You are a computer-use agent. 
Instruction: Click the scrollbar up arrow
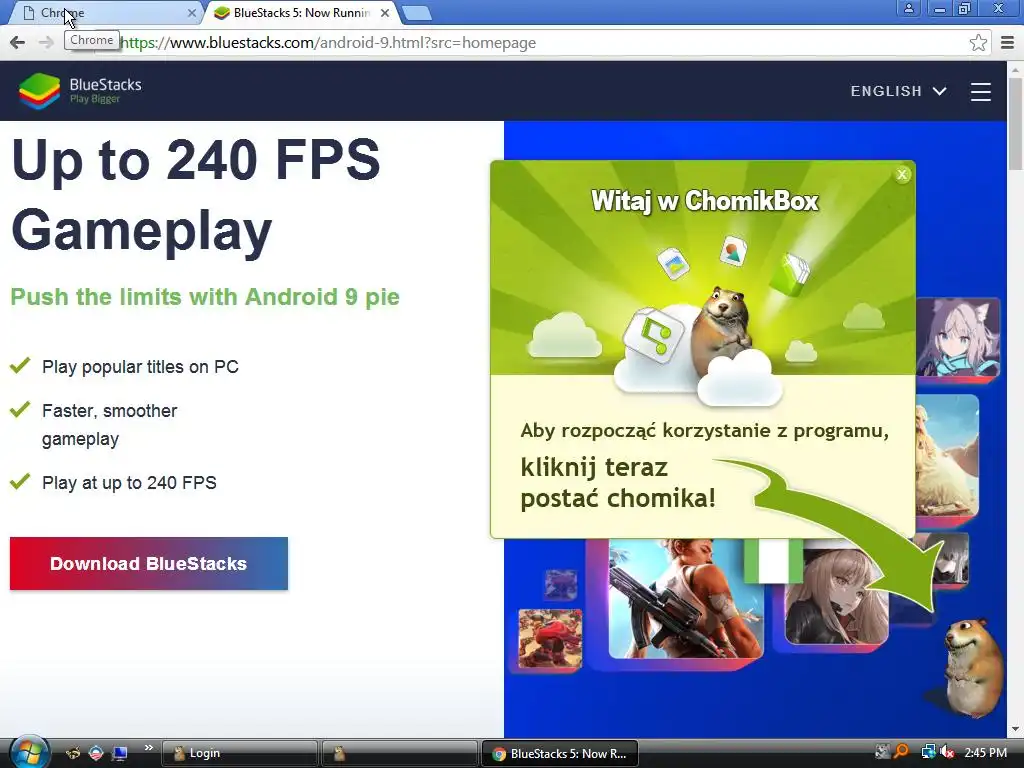pos(1016,69)
